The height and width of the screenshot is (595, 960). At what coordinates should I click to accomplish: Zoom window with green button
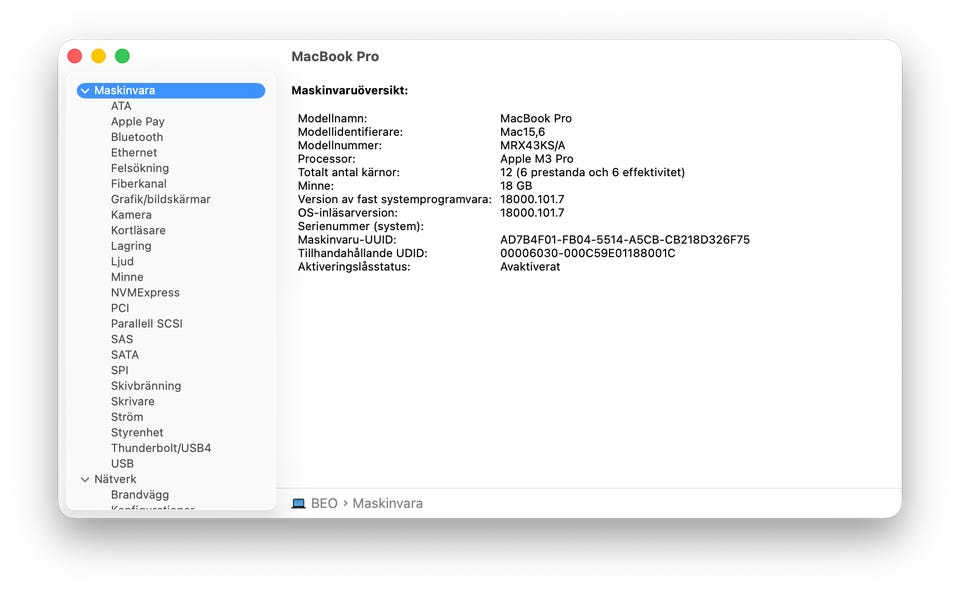click(x=122, y=56)
